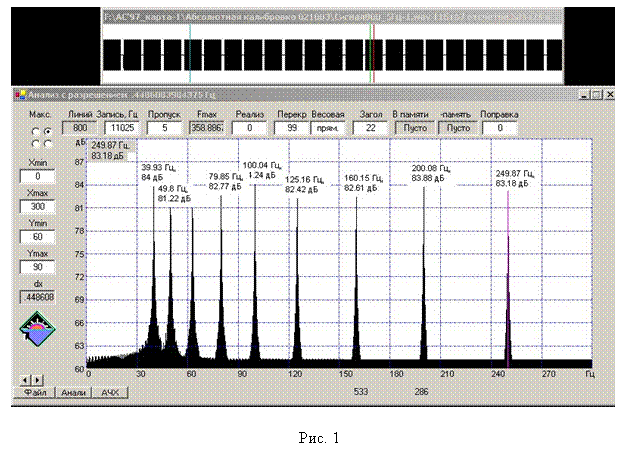Image resolution: width=628 pixels, height=460 pixels.
Task: Click the 'В памяти' Пусто button
Action: point(413,128)
